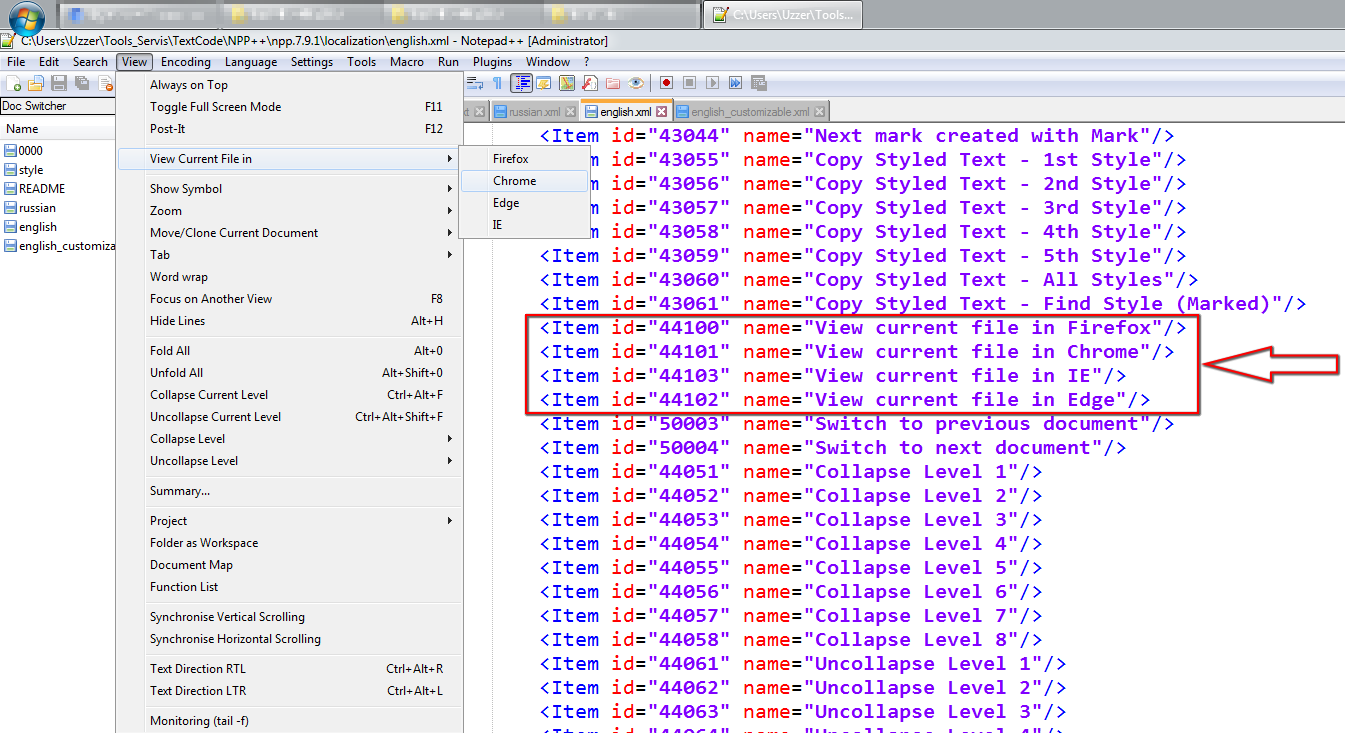Click the Open file toolbar icon
Screen dimensions: 1345x733
click(36, 83)
